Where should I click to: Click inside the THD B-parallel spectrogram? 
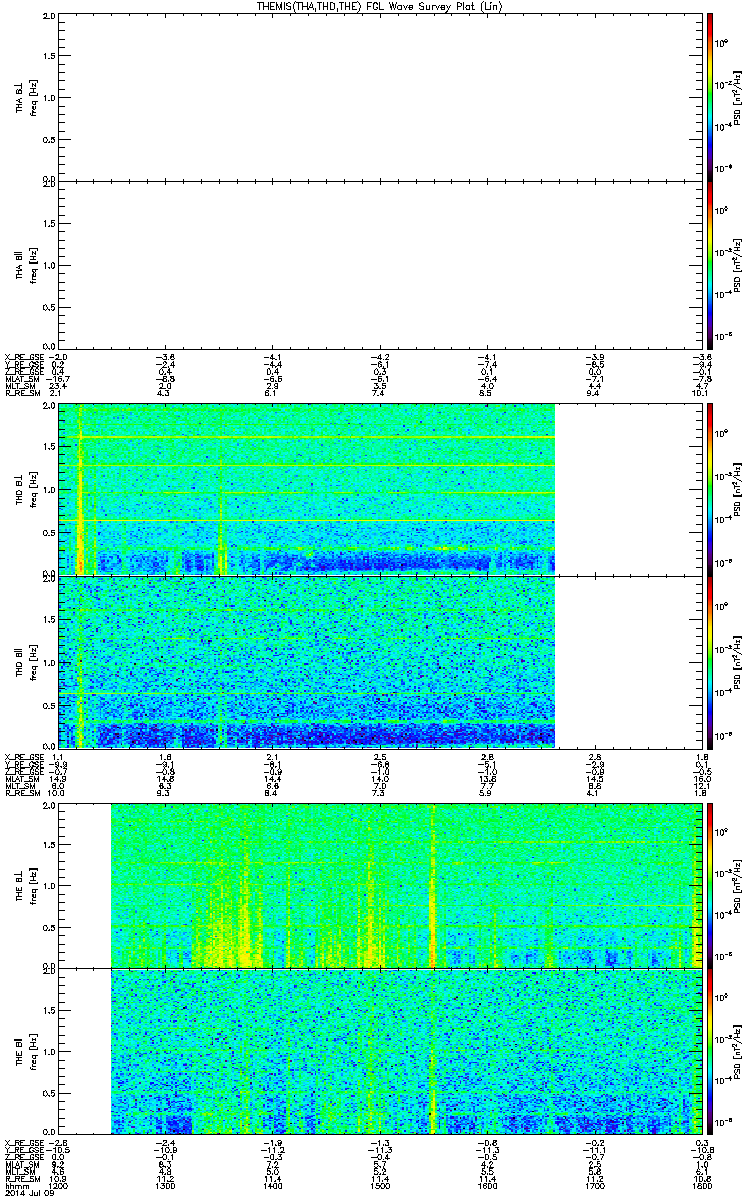307,660
